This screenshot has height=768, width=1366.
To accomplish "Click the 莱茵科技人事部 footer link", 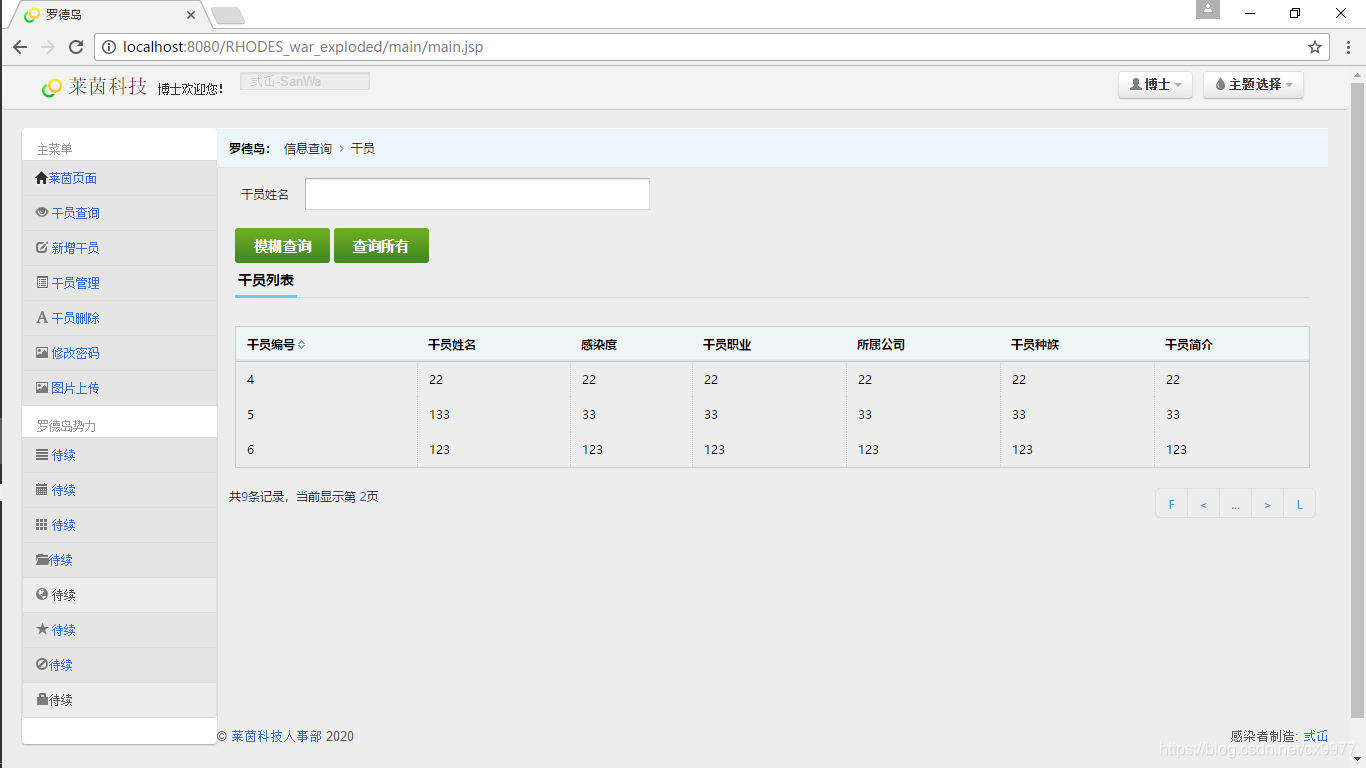I will point(276,736).
